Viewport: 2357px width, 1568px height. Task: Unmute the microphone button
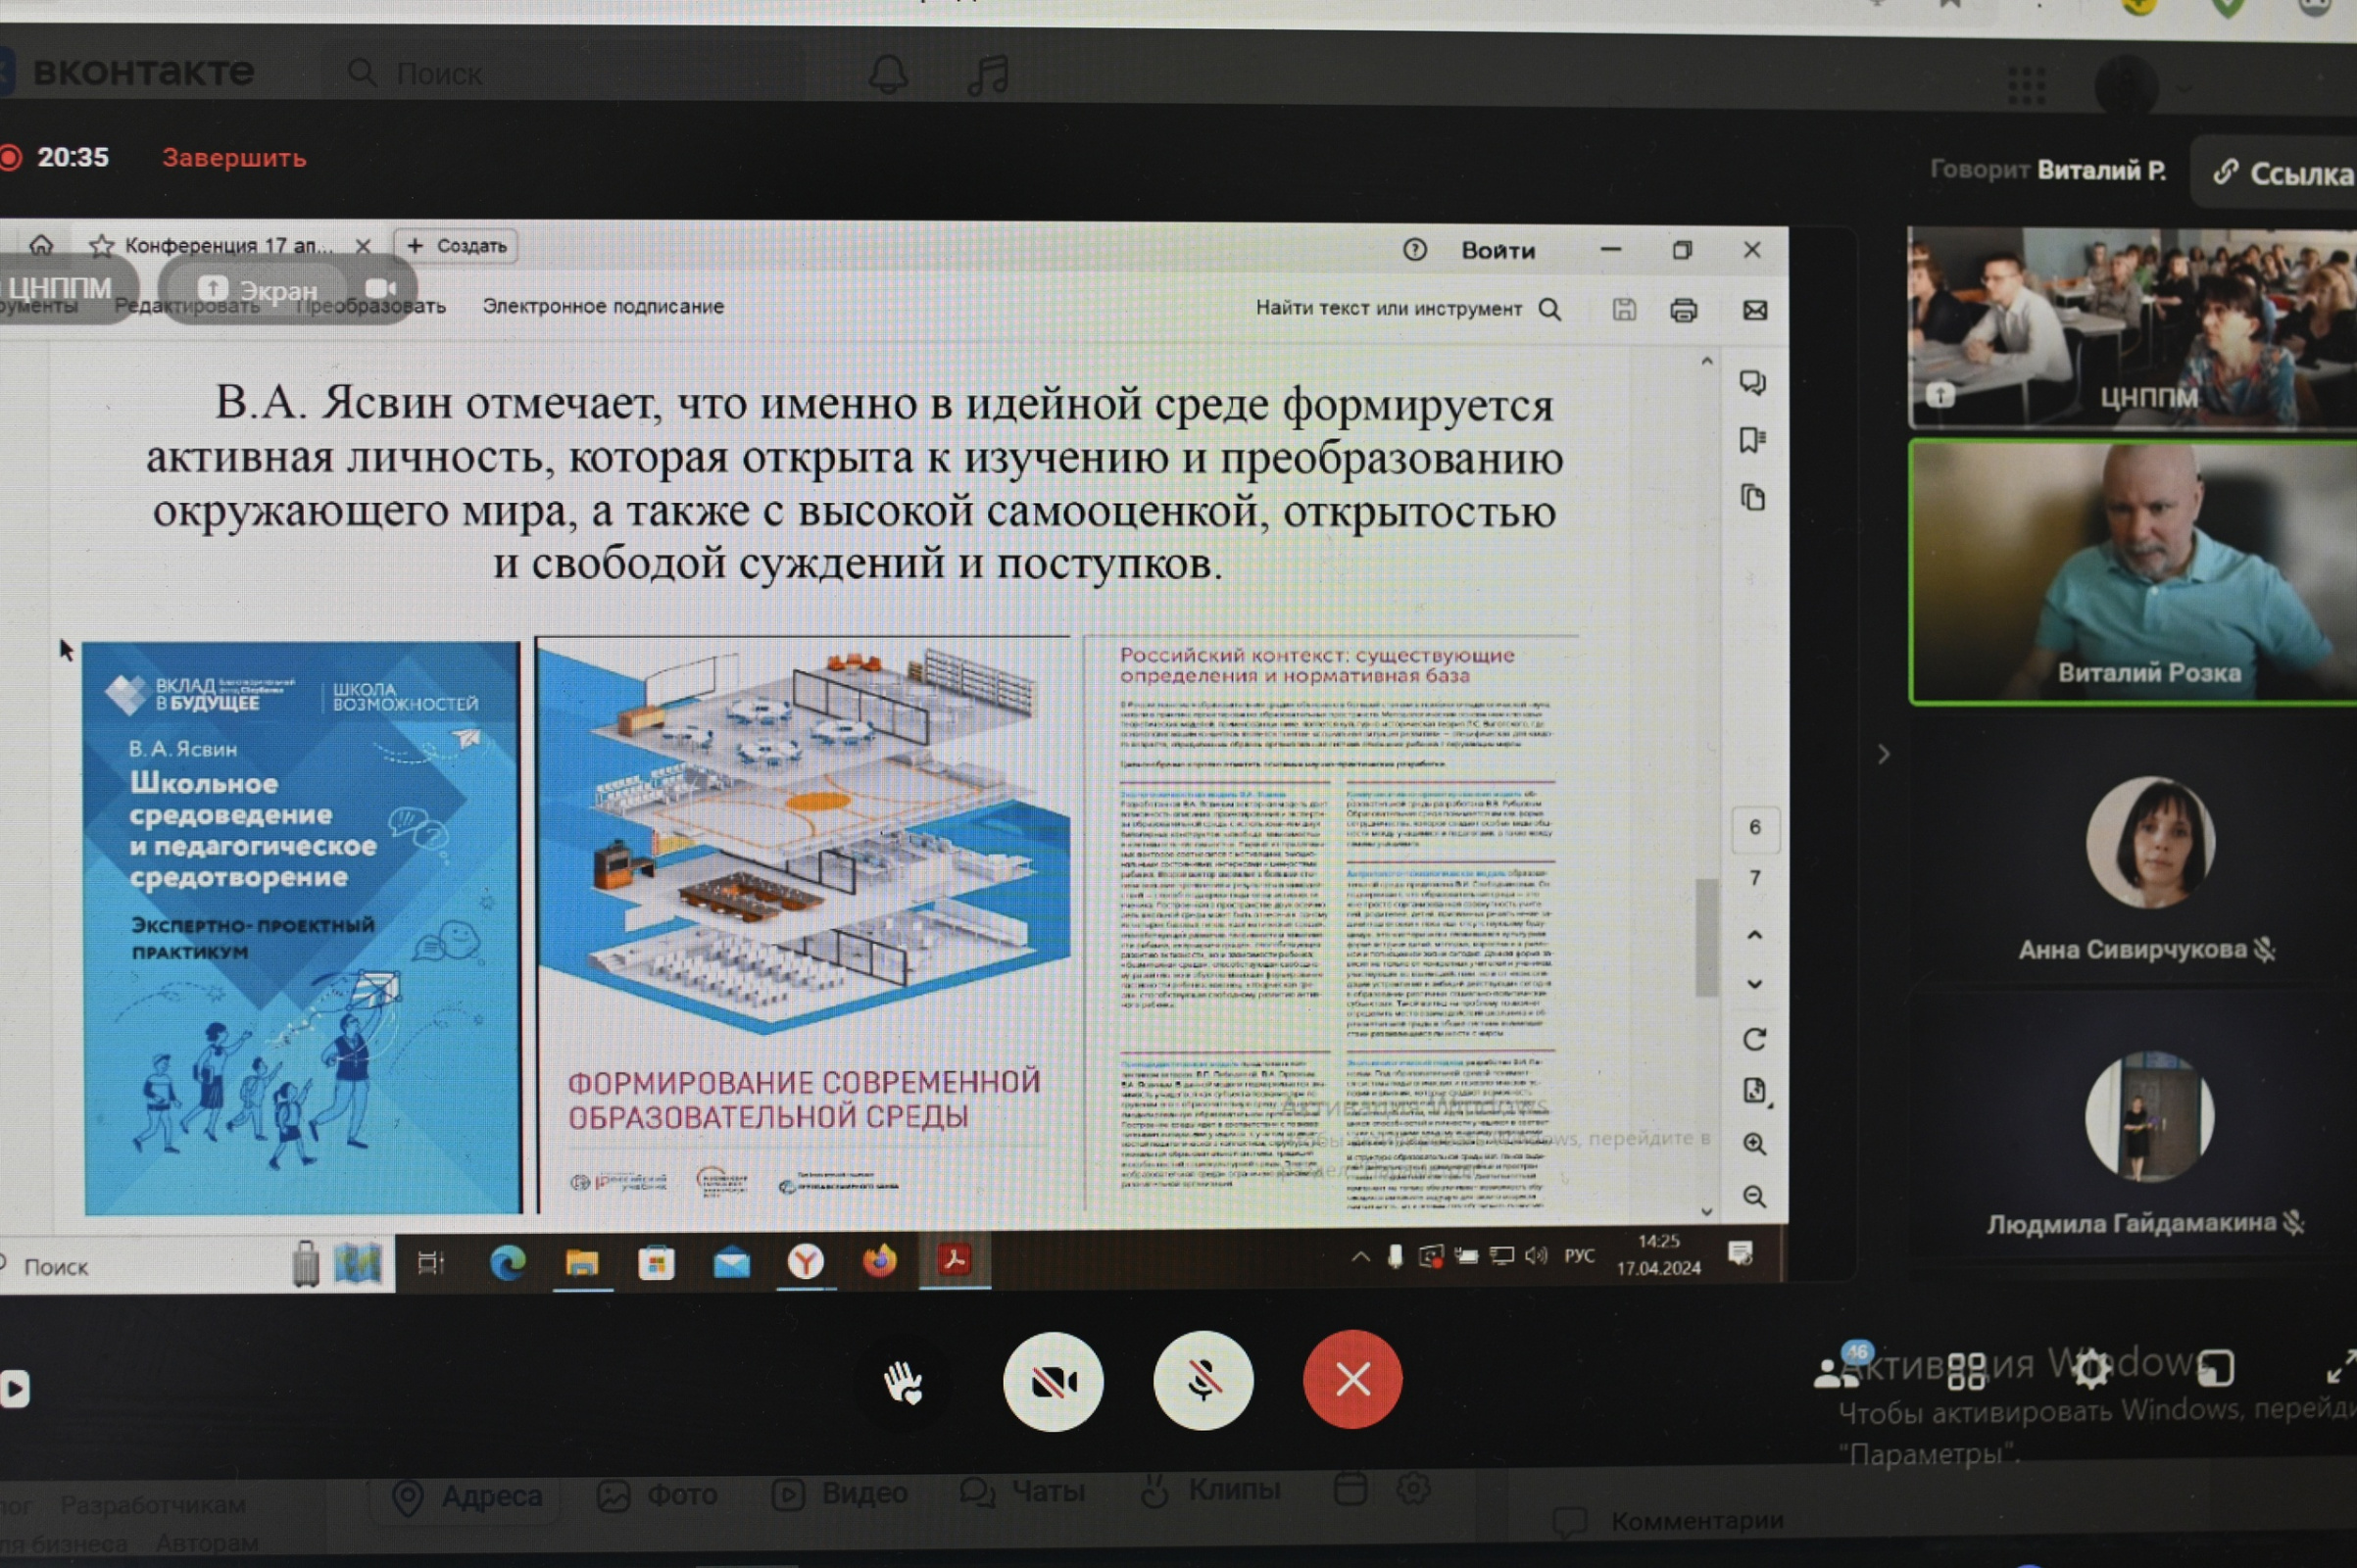point(1203,1381)
